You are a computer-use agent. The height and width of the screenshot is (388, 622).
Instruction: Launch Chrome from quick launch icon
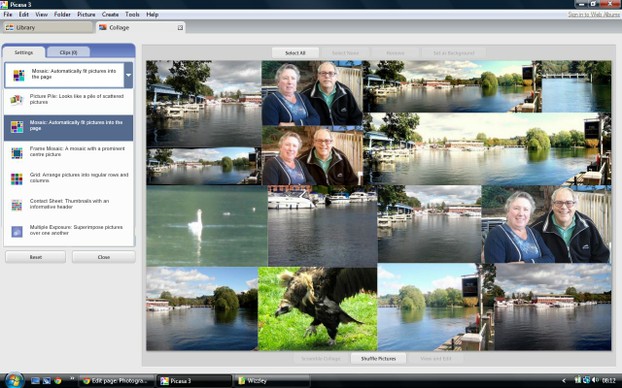tap(58, 381)
